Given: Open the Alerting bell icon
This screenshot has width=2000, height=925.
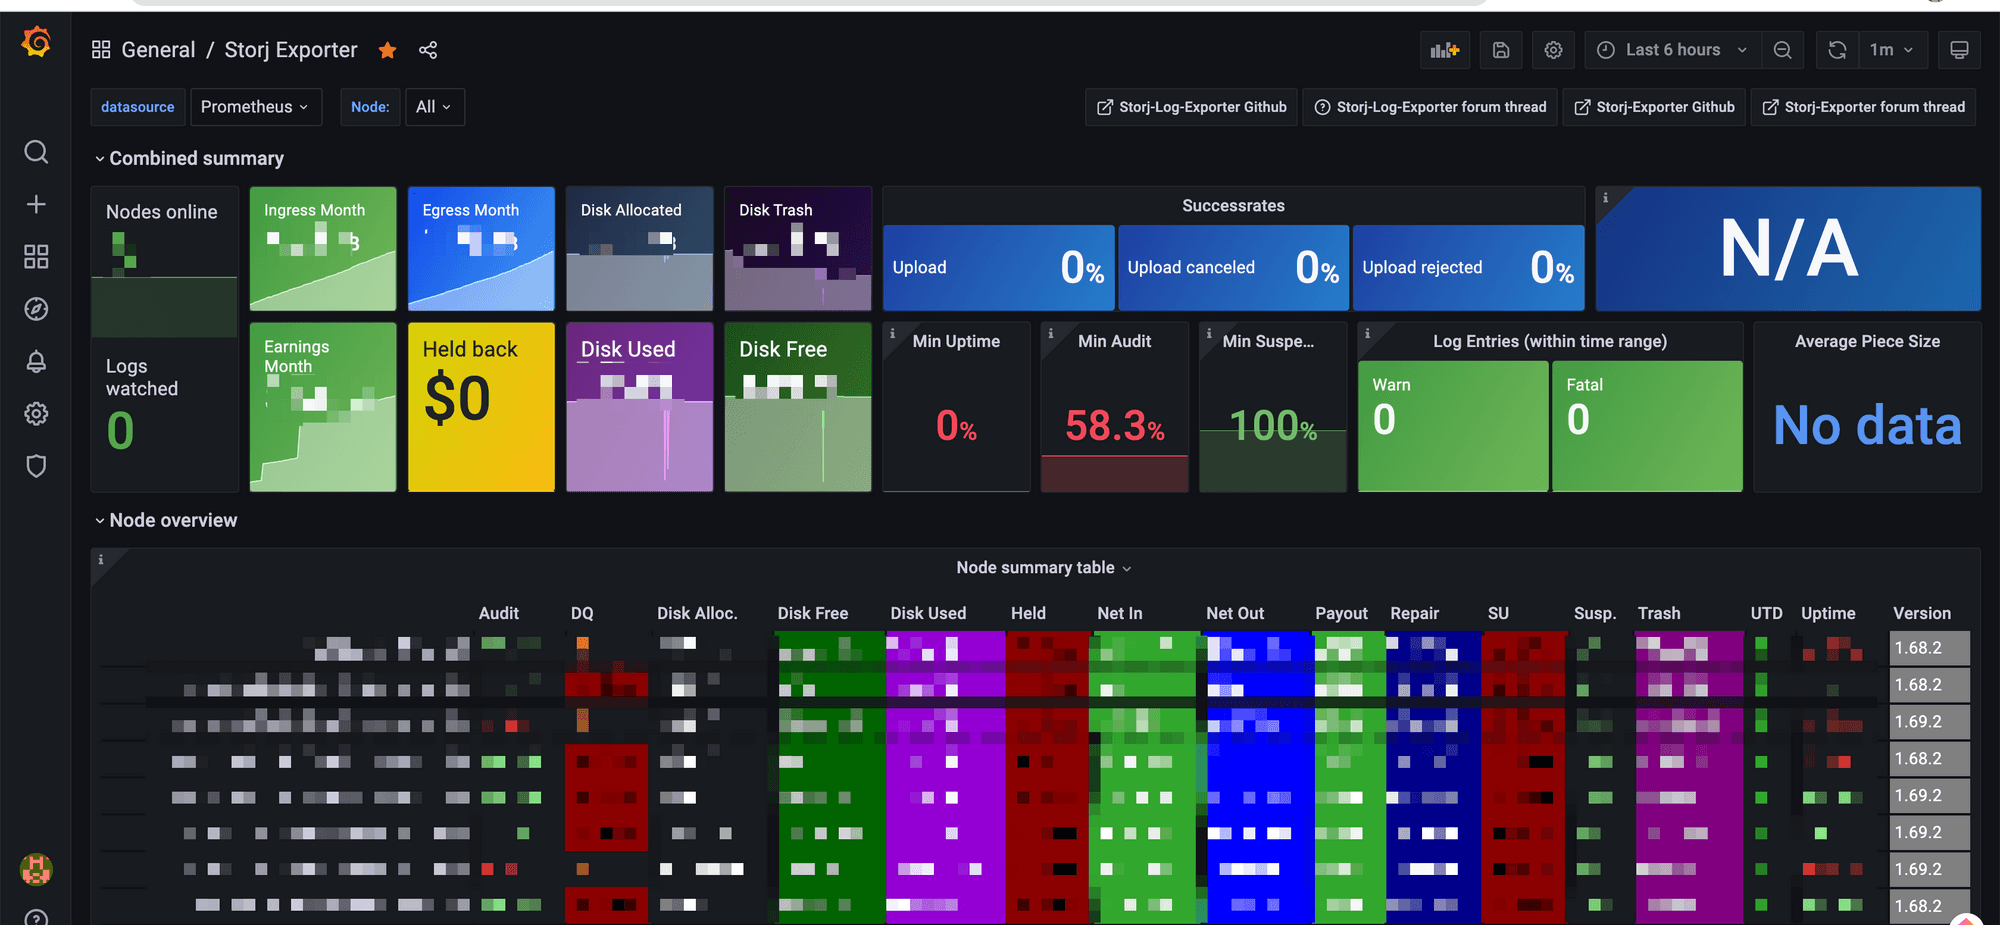Looking at the screenshot, I should [36, 362].
